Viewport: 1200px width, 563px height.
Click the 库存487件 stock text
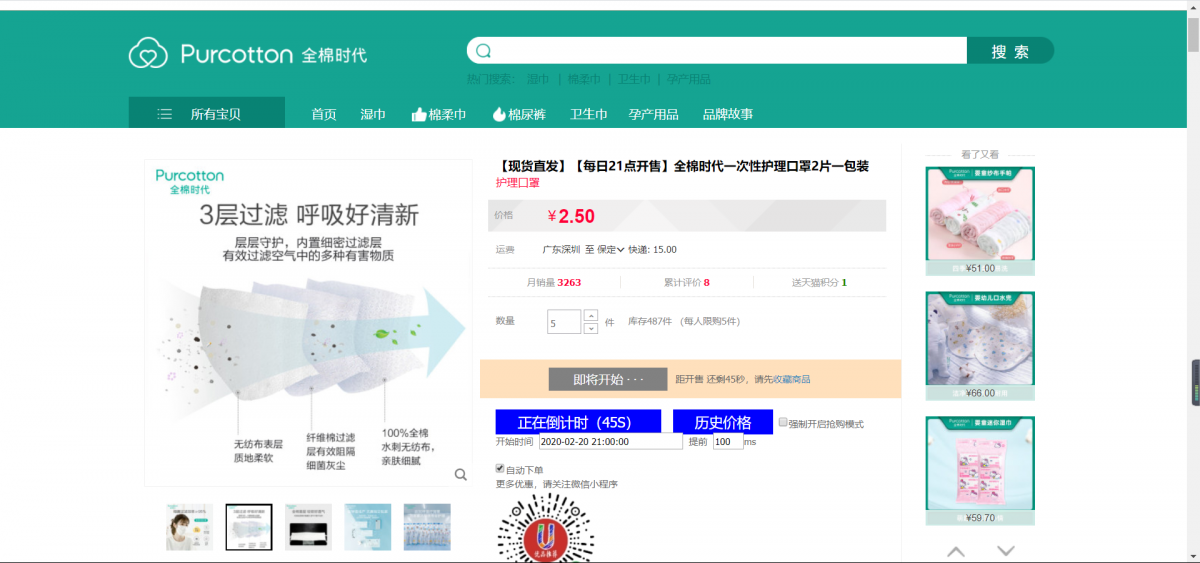pyautogui.click(x=649, y=322)
